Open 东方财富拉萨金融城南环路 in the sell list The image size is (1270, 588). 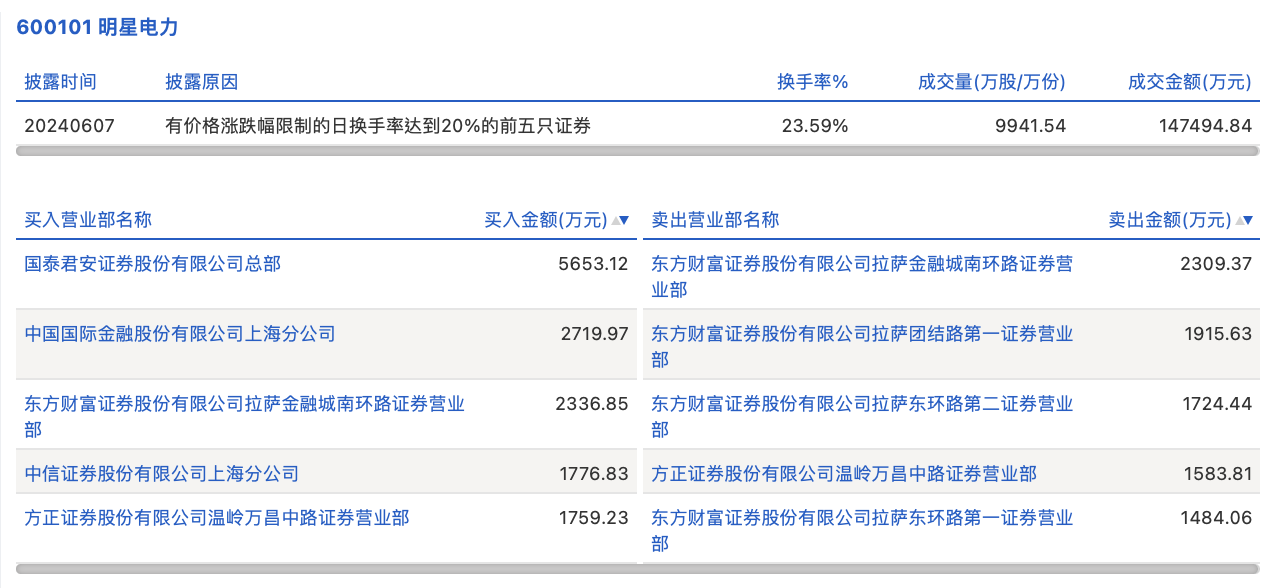(x=861, y=264)
